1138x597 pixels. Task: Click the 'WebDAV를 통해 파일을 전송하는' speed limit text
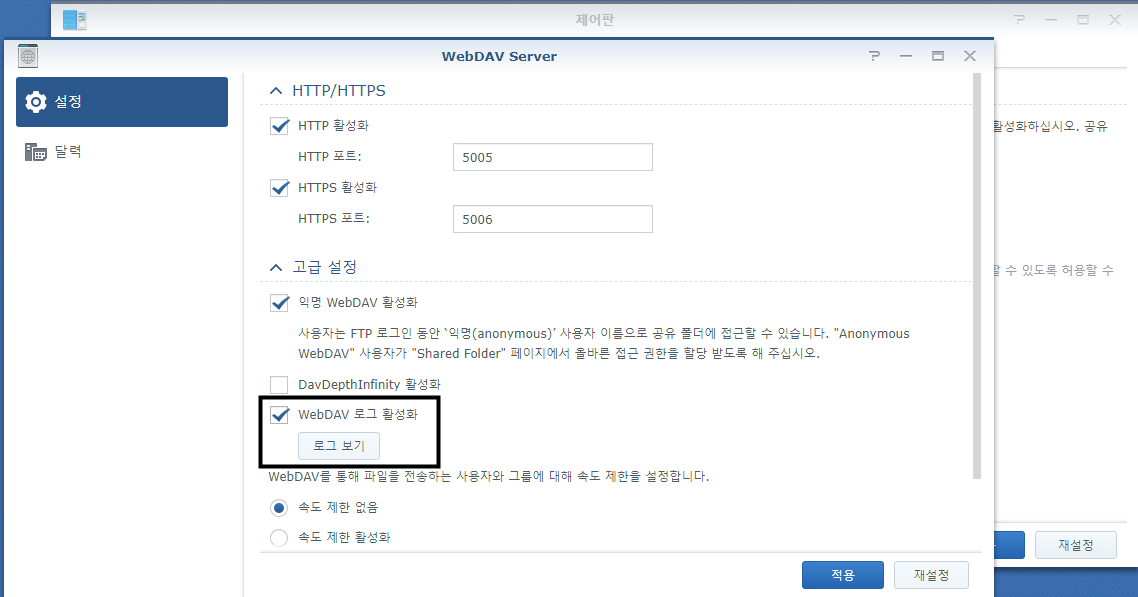488,477
